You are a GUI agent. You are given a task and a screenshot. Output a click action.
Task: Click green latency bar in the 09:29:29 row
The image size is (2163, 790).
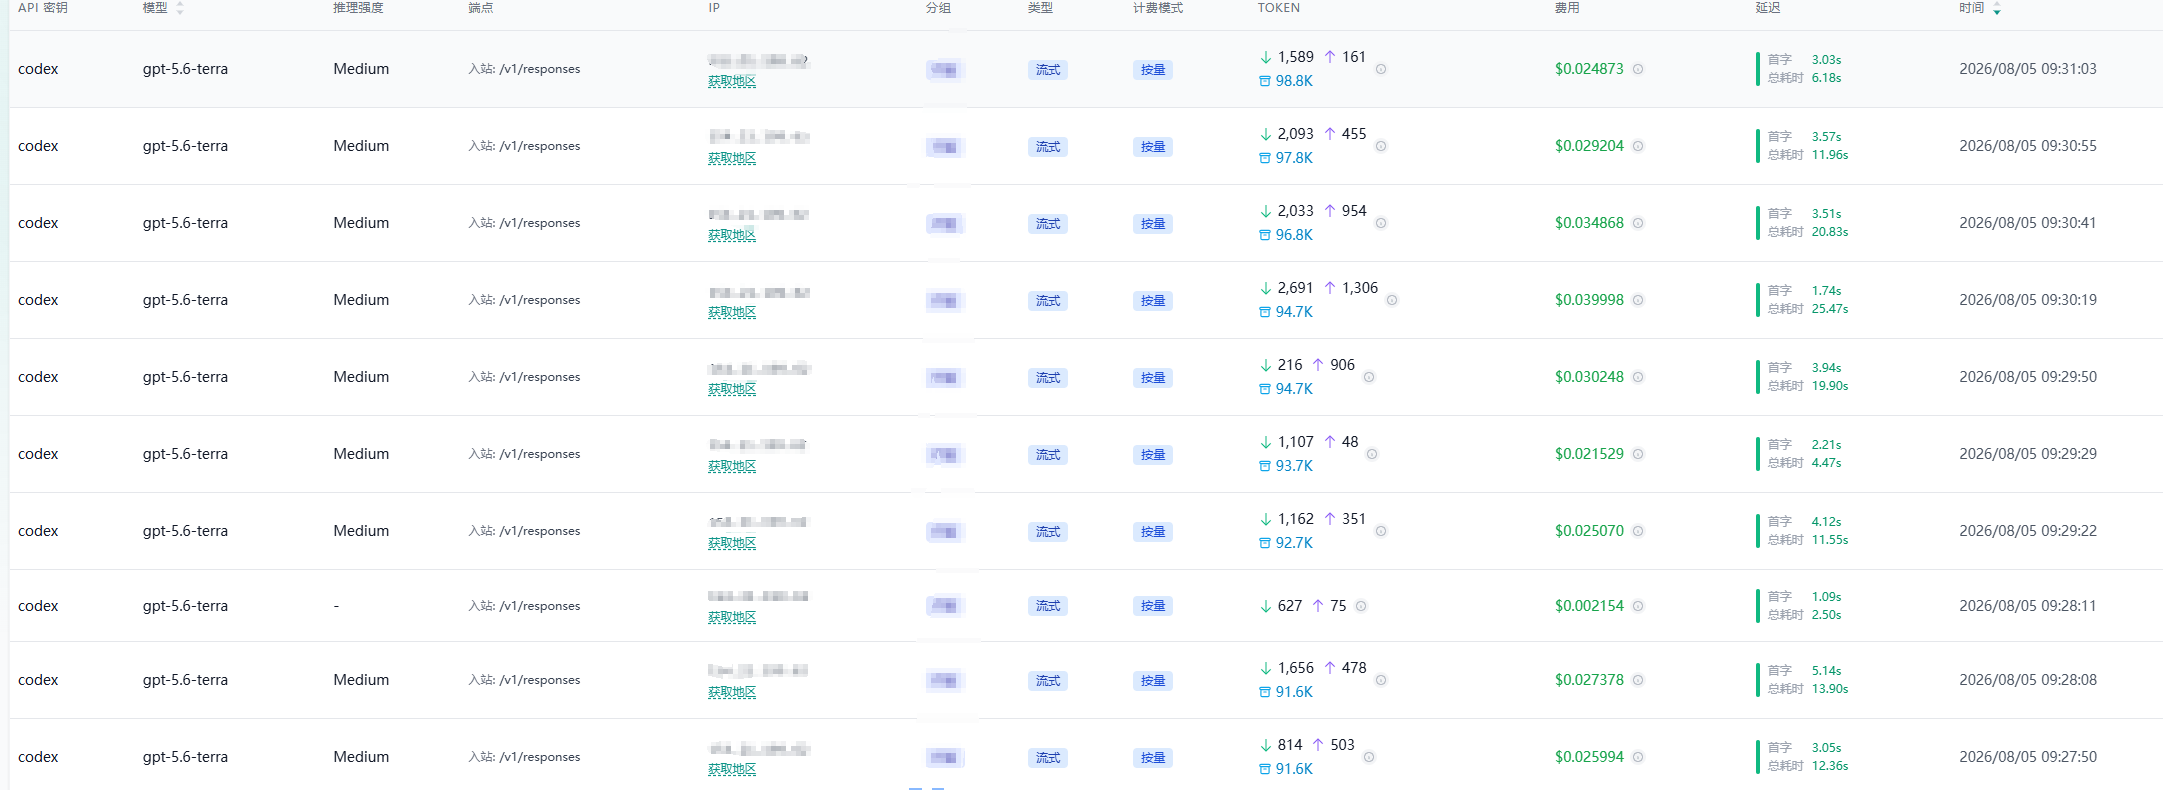[x=1757, y=454]
